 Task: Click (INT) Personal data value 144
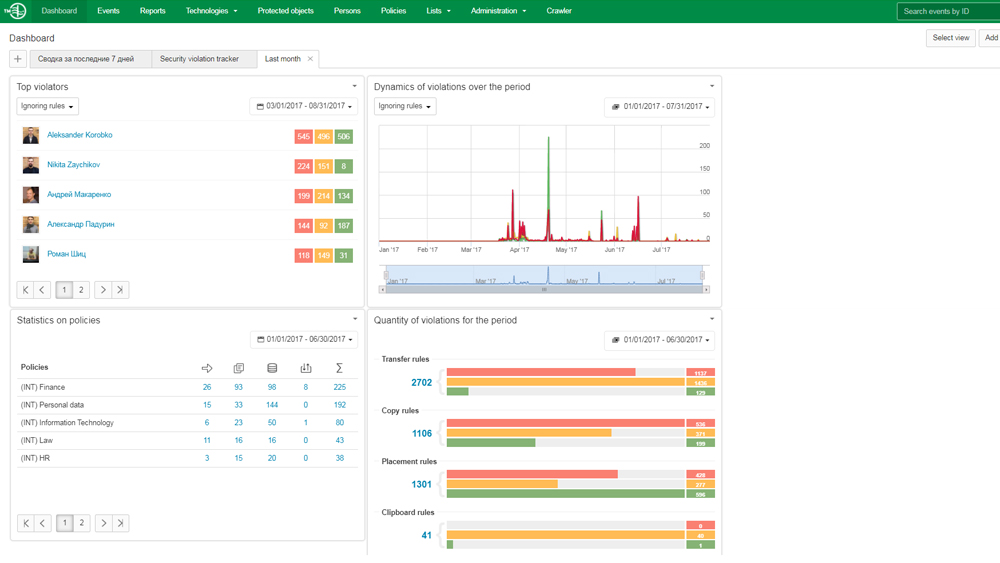click(272, 405)
